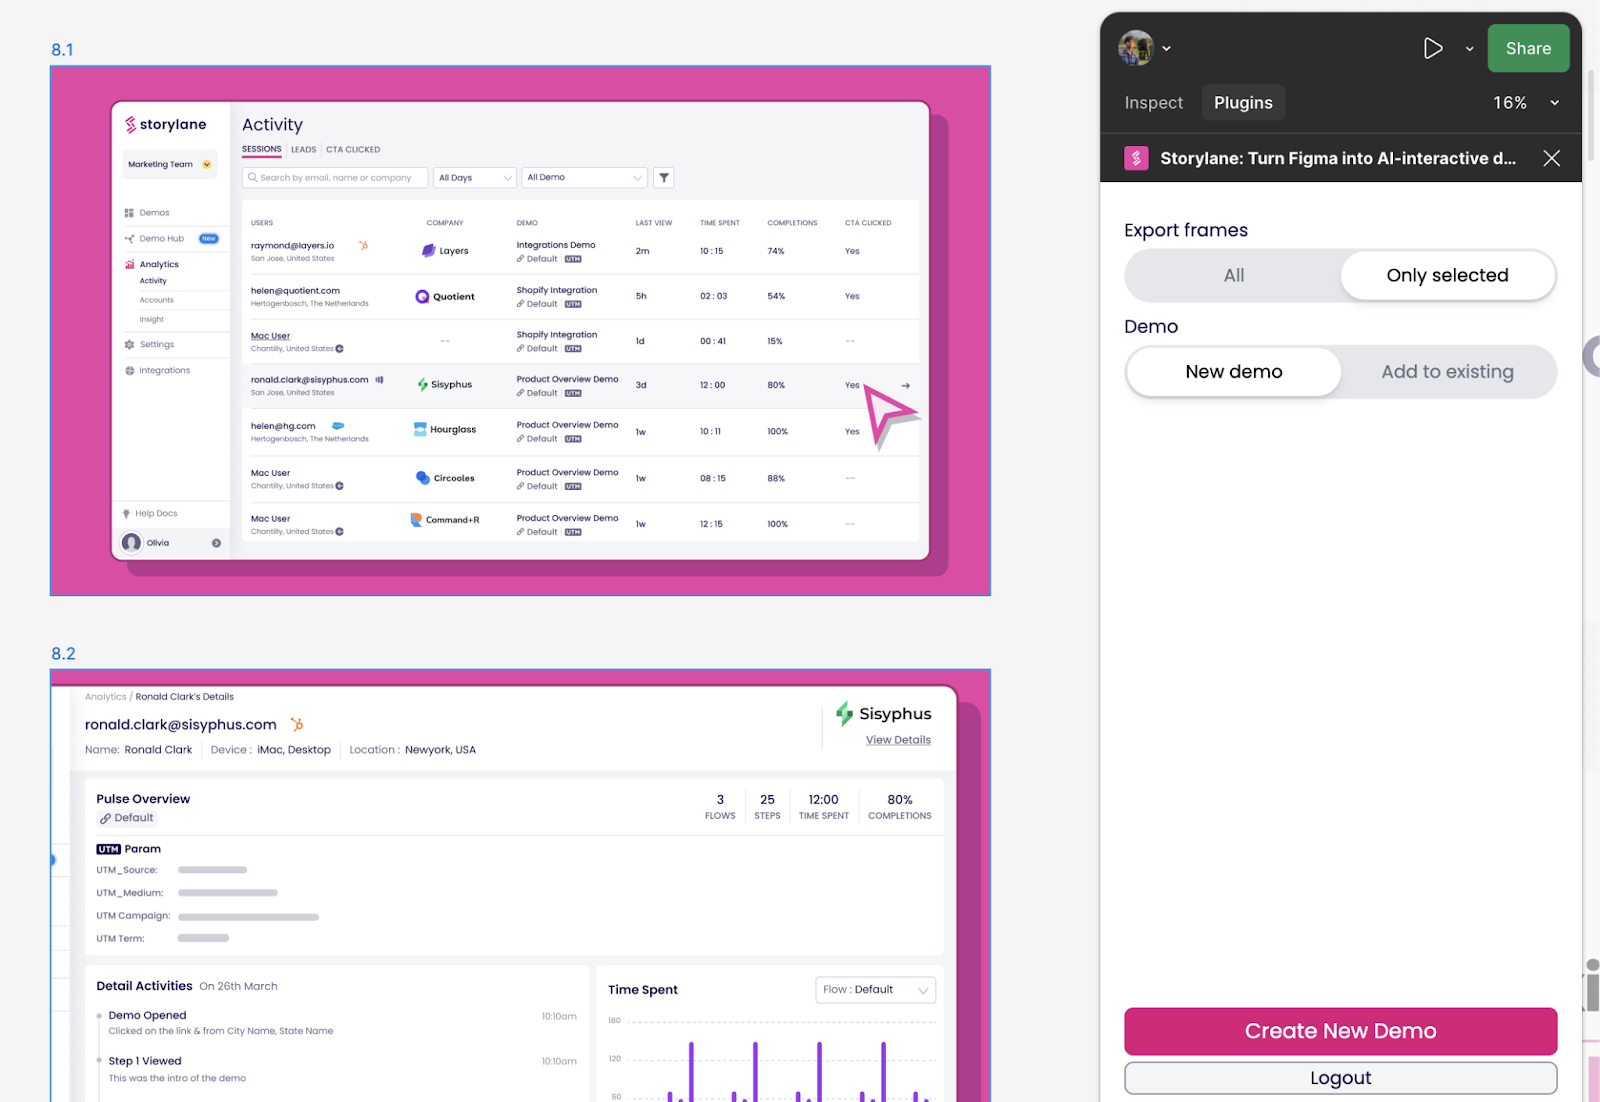The width and height of the screenshot is (1600, 1102).
Task: Open the Marketing Team workspace dropdown
Action: click(x=170, y=164)
